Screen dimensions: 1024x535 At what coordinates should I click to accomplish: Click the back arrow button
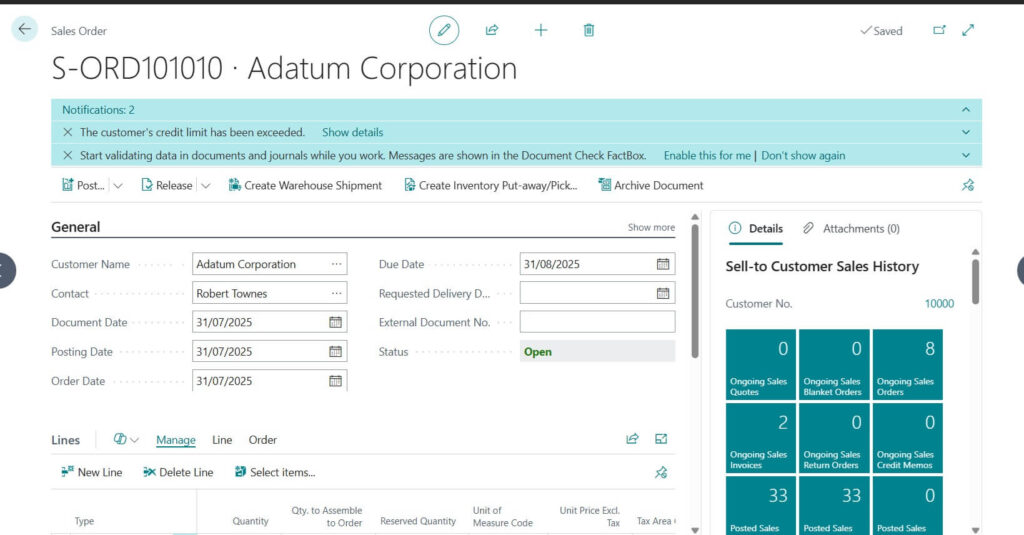tap(25, 30)
